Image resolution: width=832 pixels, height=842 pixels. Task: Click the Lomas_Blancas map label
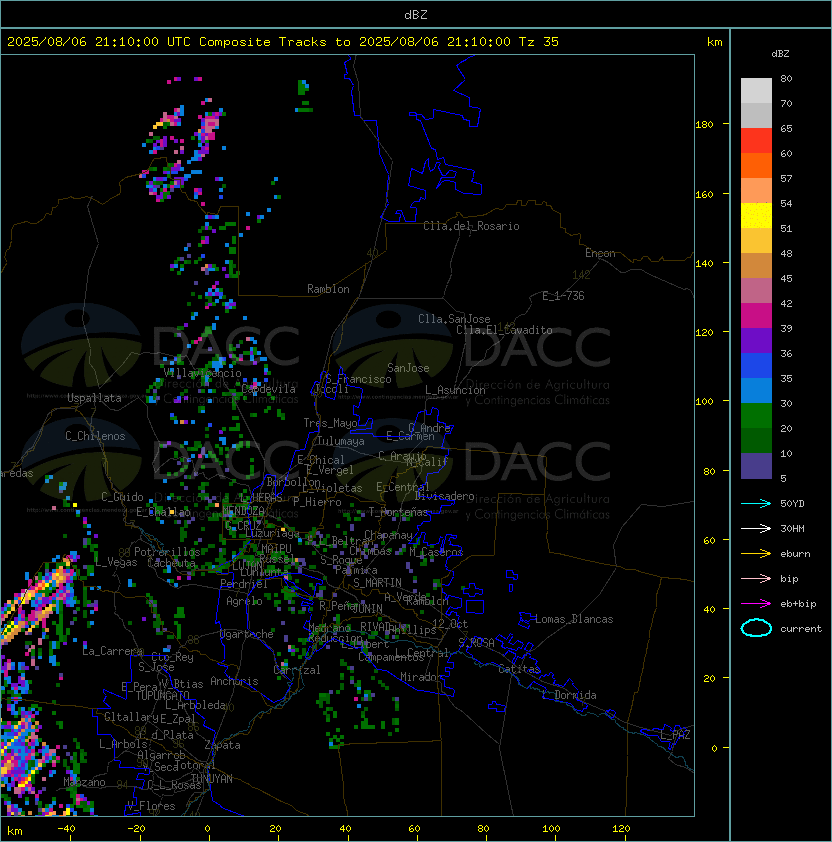pyautogui.click(x=574, y=619)
